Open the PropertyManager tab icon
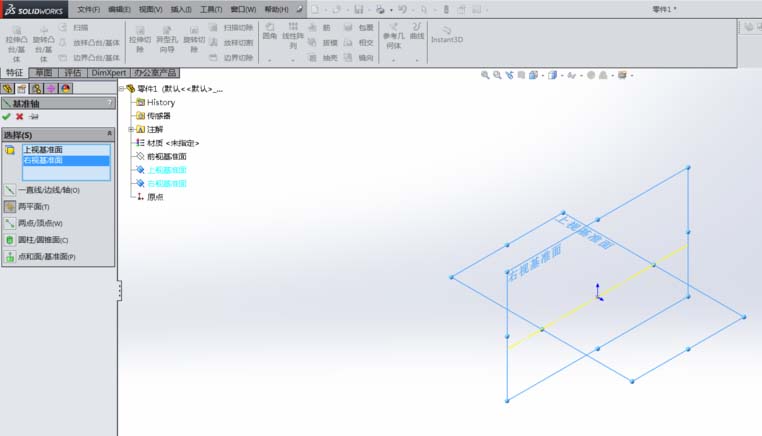This screenshot has width=762, height=436. (22, 88)
